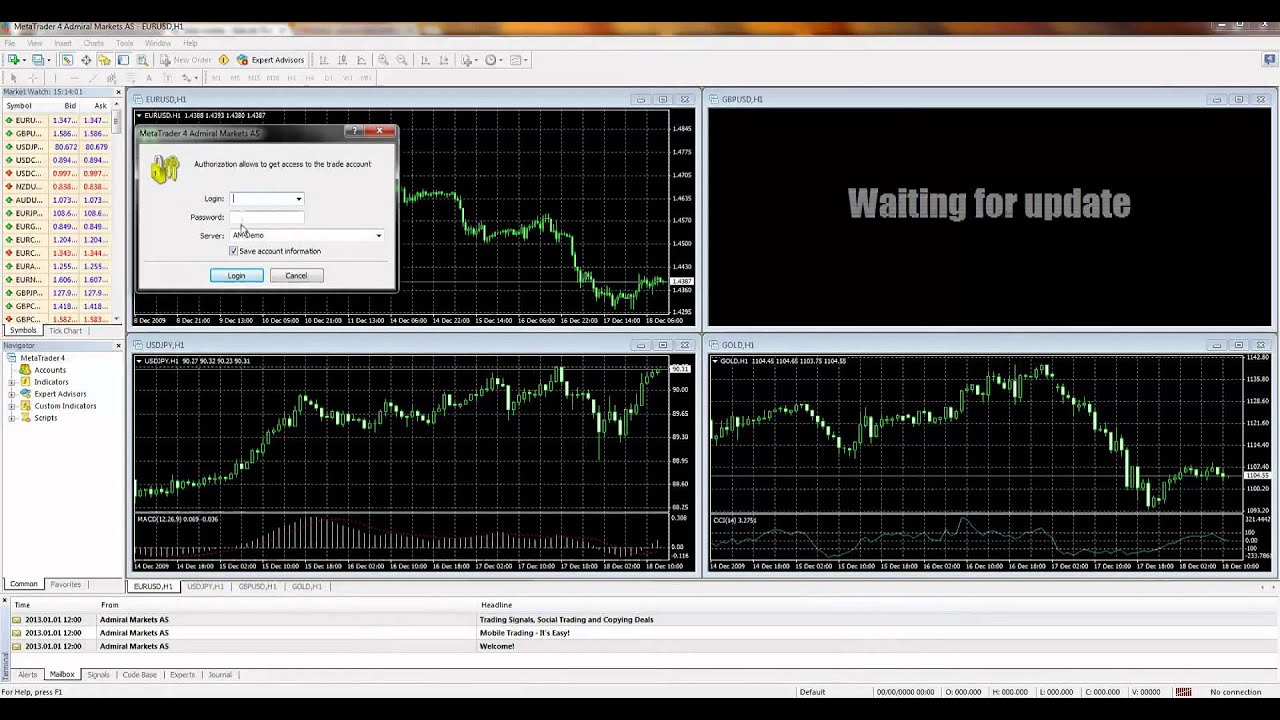
Task: Toggle the Chart Shift icon
Action: click(444, 60)
